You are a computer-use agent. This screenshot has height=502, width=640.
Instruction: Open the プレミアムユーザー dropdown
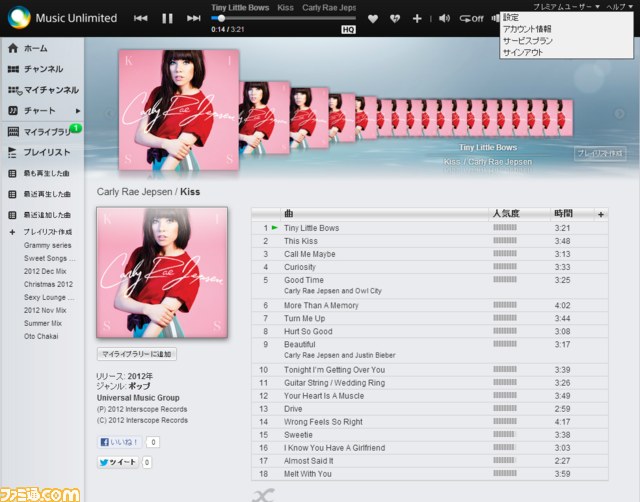[x=567, y=7]
